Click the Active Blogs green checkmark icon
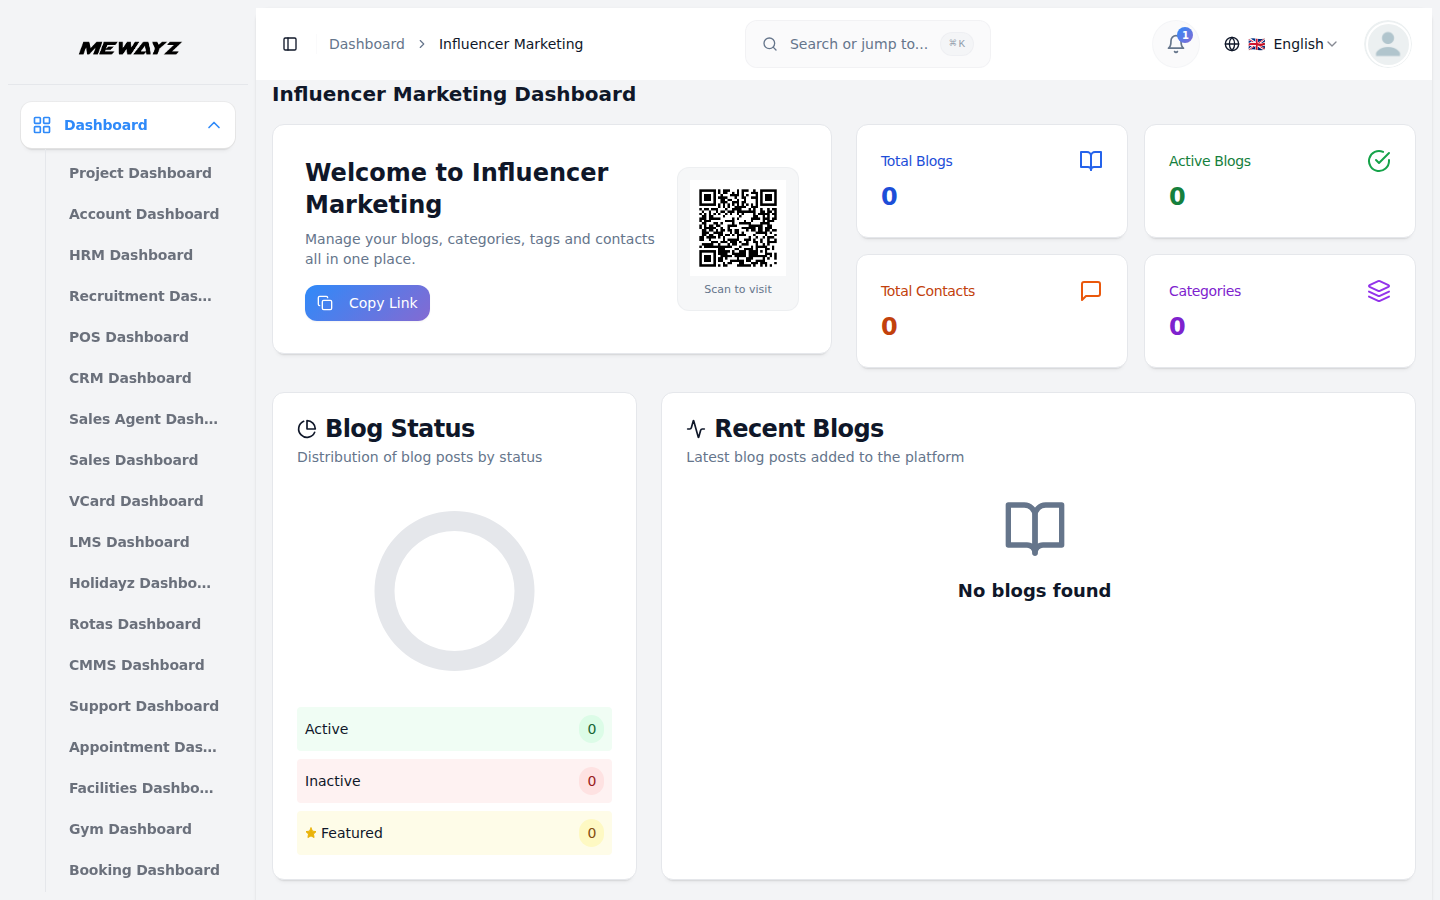Viewport: 1440px width, 900px height. [1378, 160]
